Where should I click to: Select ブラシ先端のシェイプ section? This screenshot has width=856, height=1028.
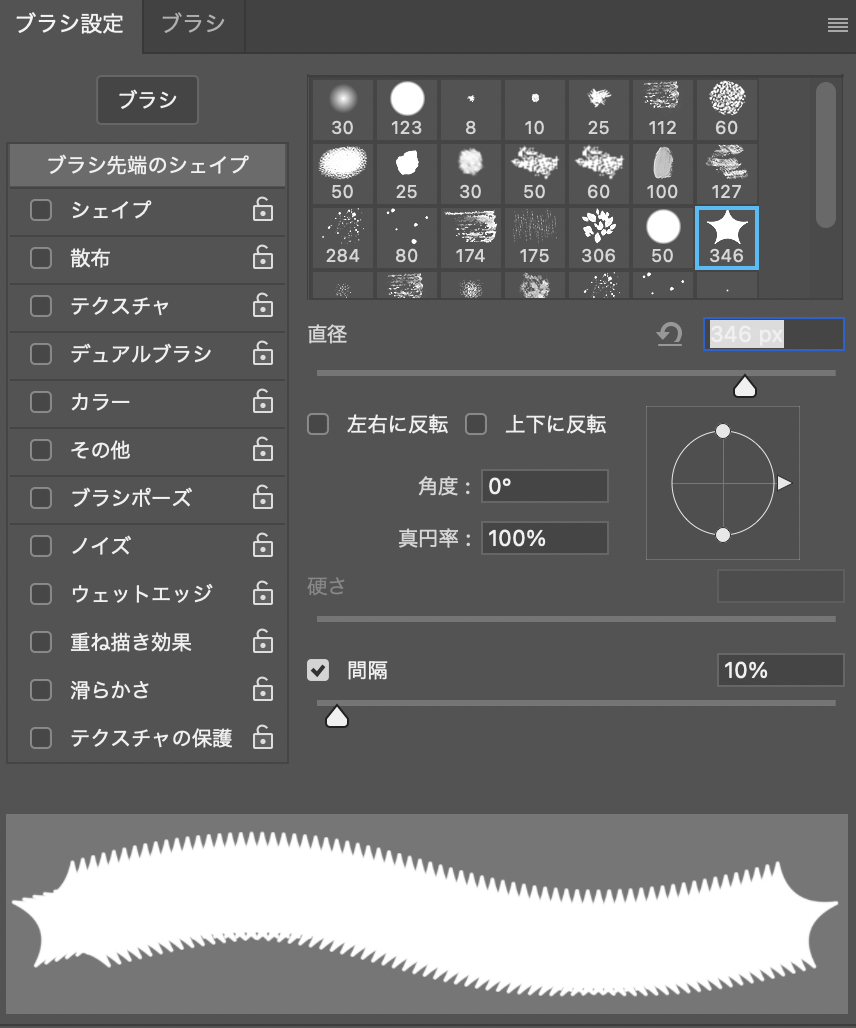pos(148,165)
